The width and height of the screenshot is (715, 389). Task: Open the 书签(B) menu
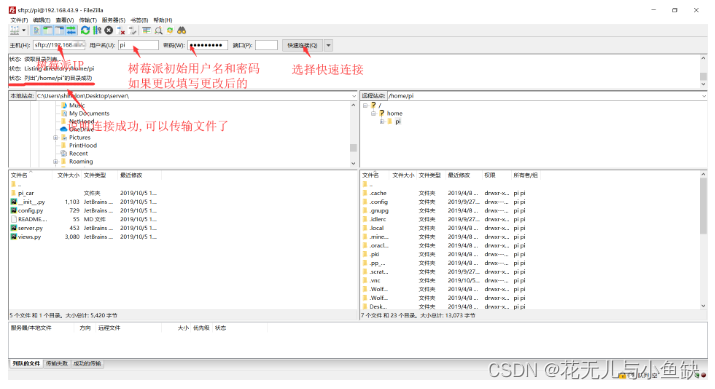pos(139,20)
